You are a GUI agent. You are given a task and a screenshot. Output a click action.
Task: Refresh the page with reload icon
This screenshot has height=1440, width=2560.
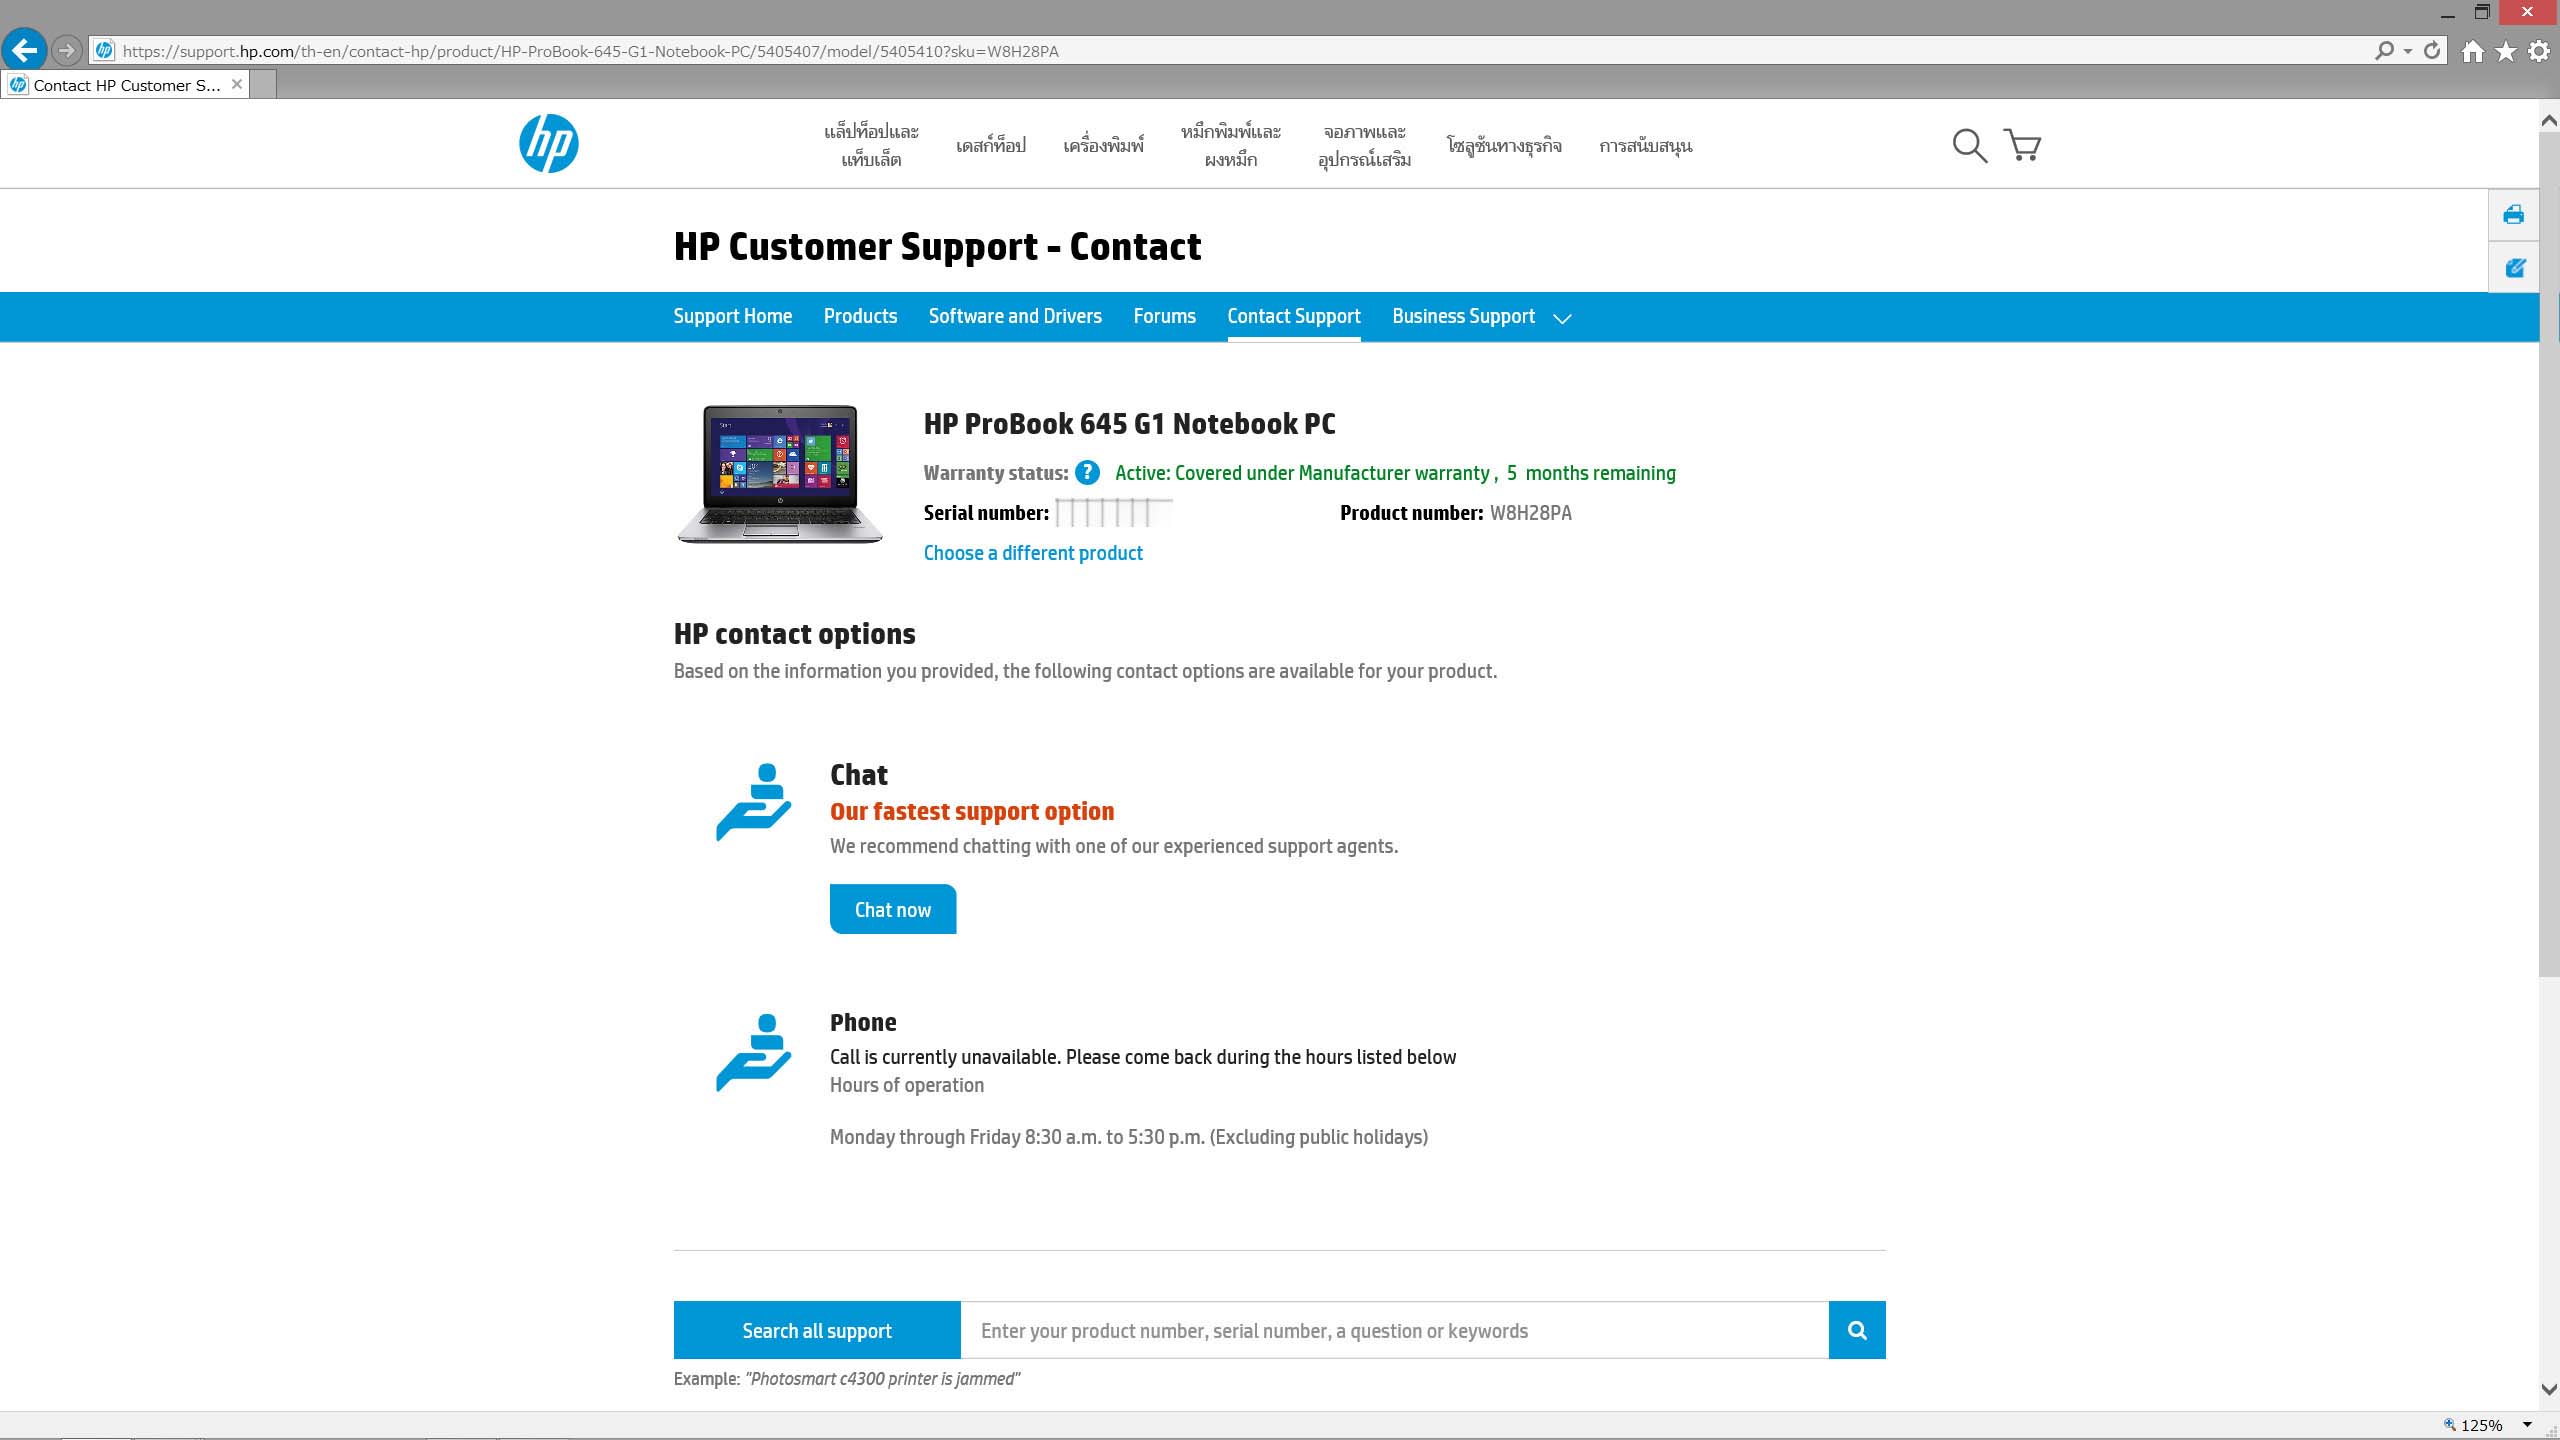coord(2432,50)
